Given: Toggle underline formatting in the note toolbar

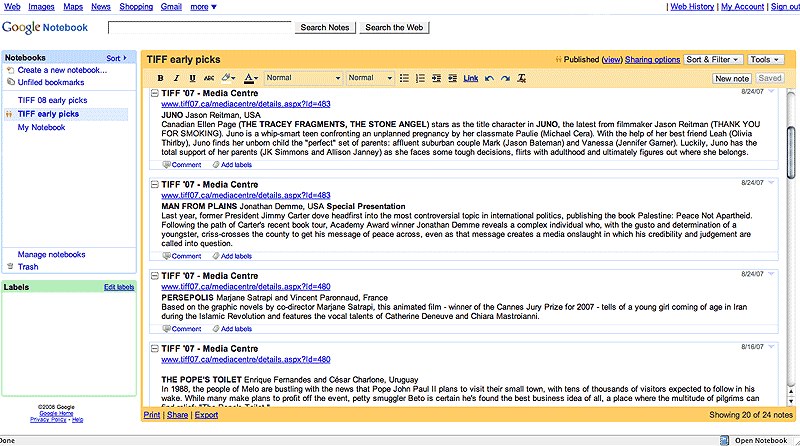Looking at the screenshot, I should click(x=192, y=78).
